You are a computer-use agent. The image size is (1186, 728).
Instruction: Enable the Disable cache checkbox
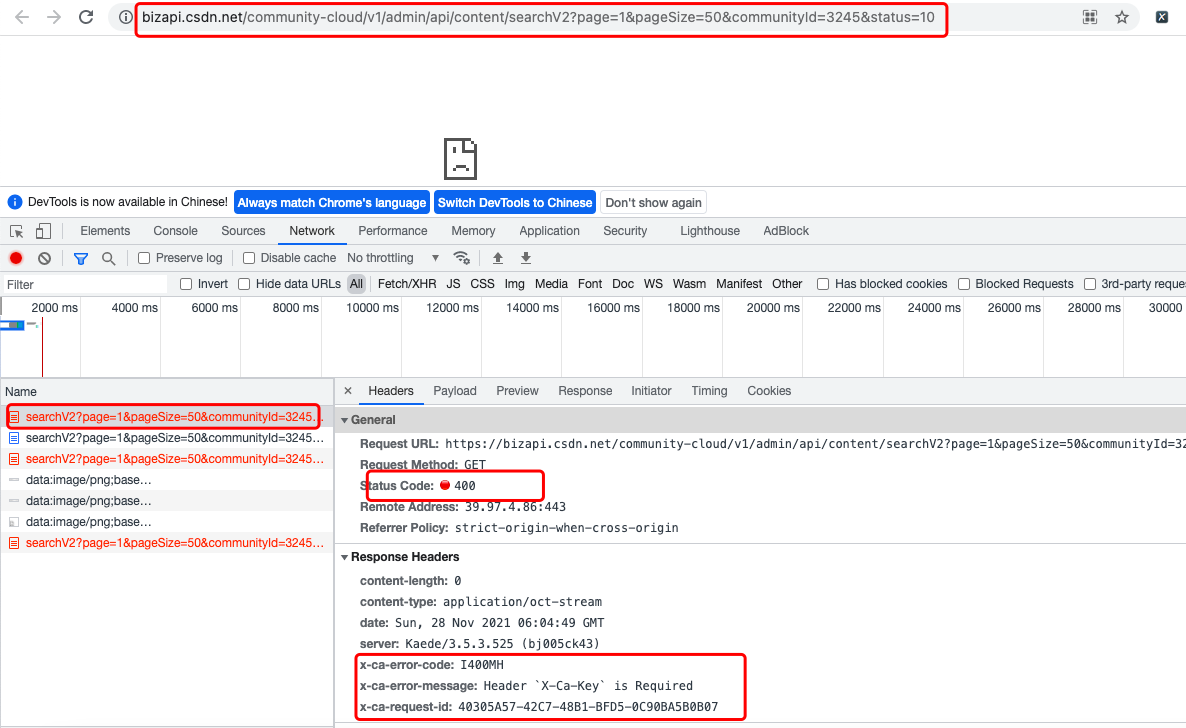[248, 258]
